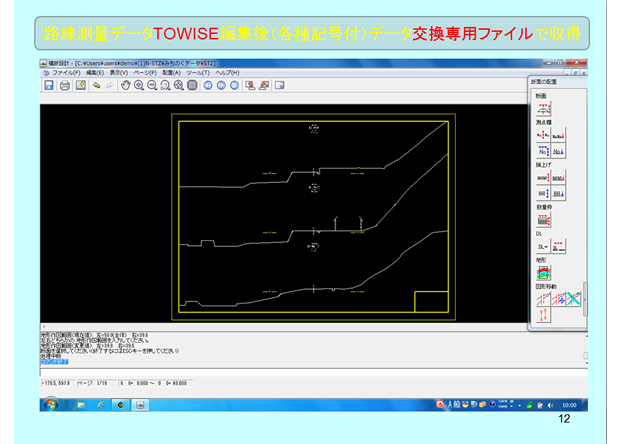Click the 数量枠 quantity frame icon
This screenshot has width=620, height=444.
[x=544, y=220]
